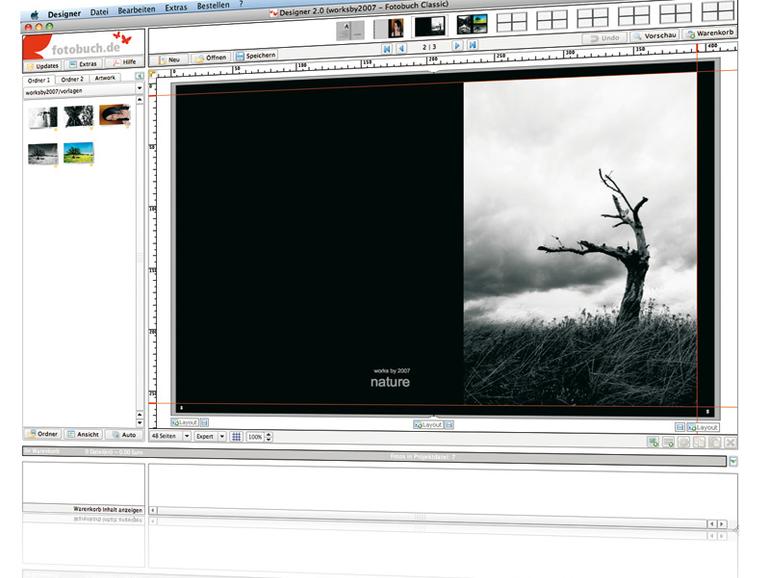Open the Bestellen menu
The width and height of the screenshot is (770, 578).
tap(213, 6)
